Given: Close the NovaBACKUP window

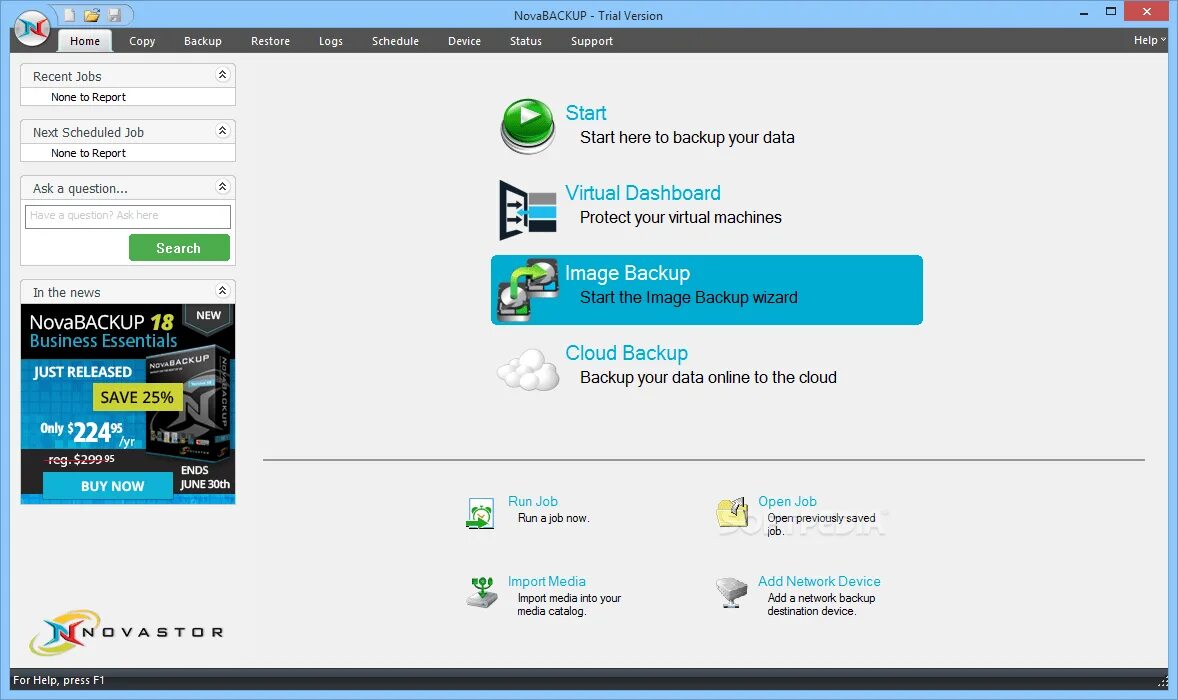Looking at the screenshot, I should click(1146, 11).
